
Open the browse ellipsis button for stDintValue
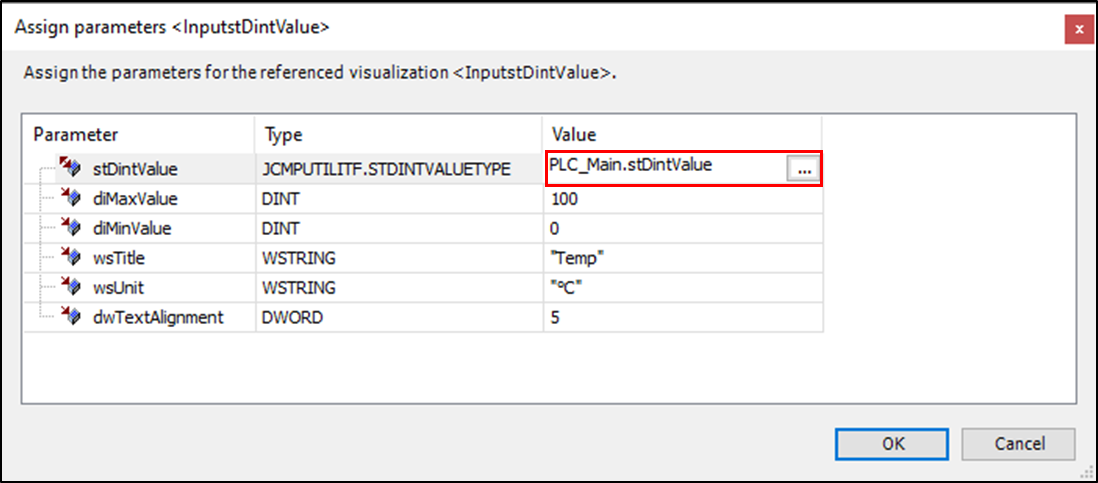pyautogui.click(x=803, y=170)
